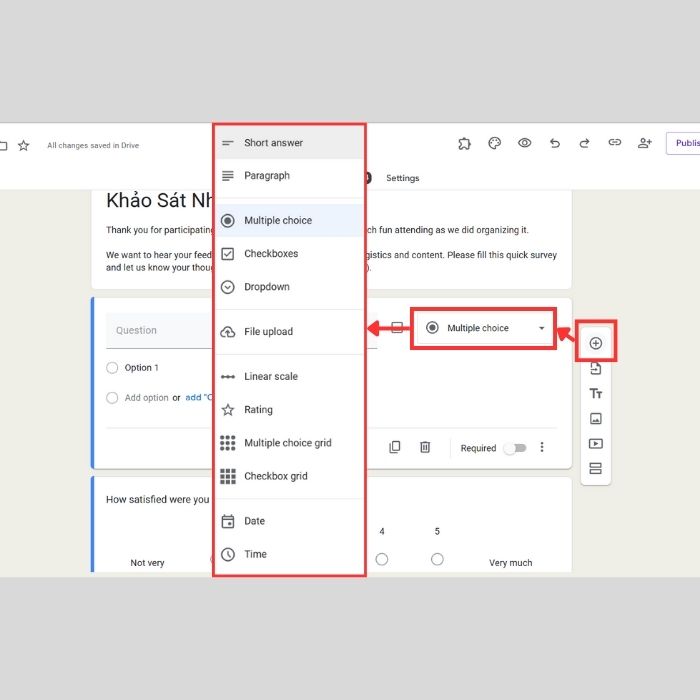Import questions from the side toolbar

(596, 368)
